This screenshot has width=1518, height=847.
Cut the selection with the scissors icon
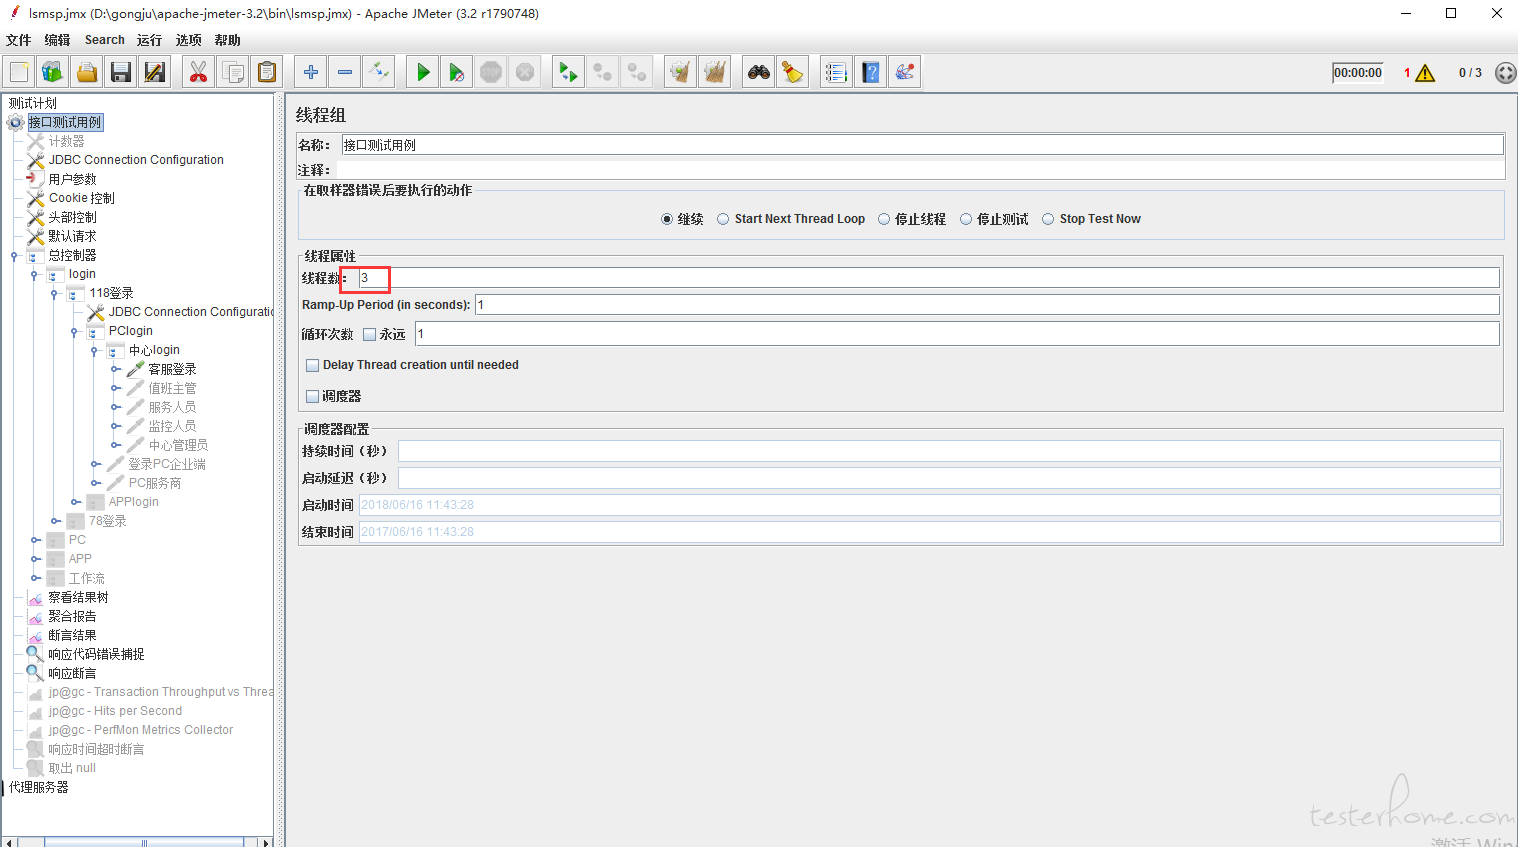198,72
